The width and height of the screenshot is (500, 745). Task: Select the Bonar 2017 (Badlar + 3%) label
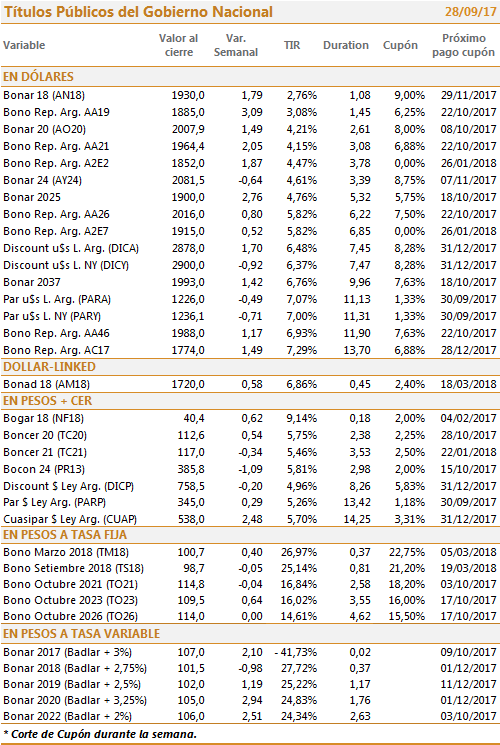point(67,652)
